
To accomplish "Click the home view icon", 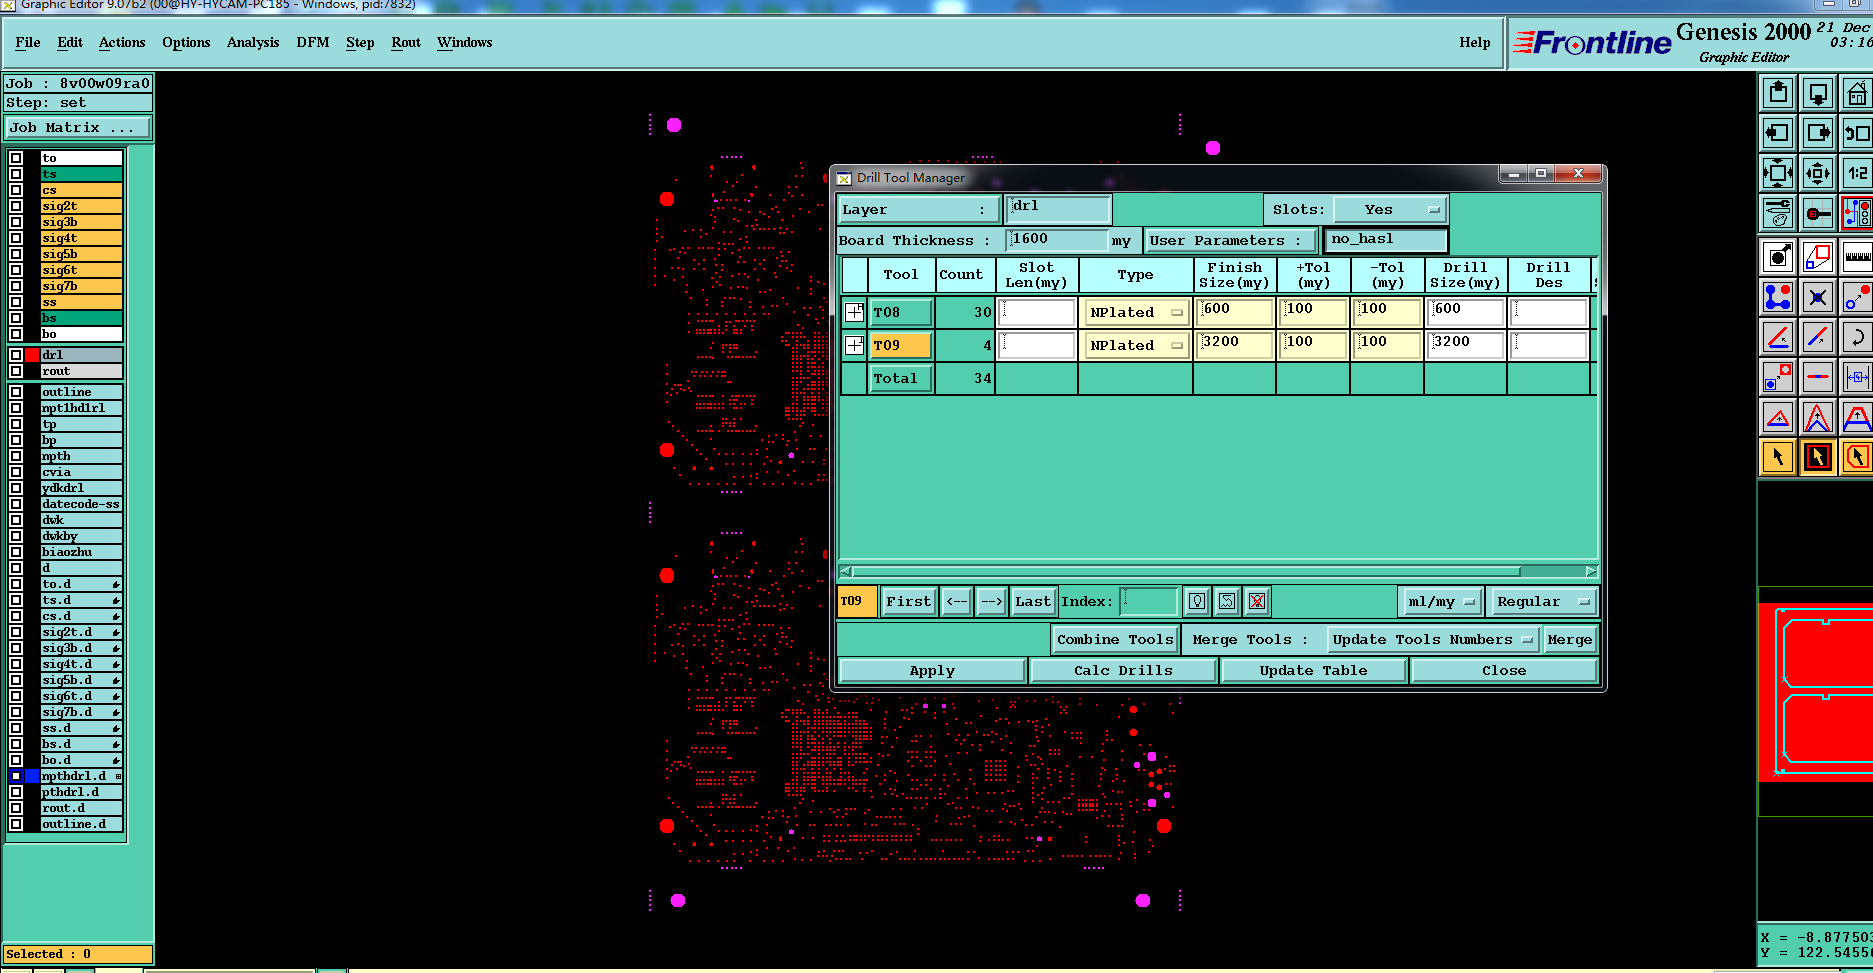I will 1857,94.
